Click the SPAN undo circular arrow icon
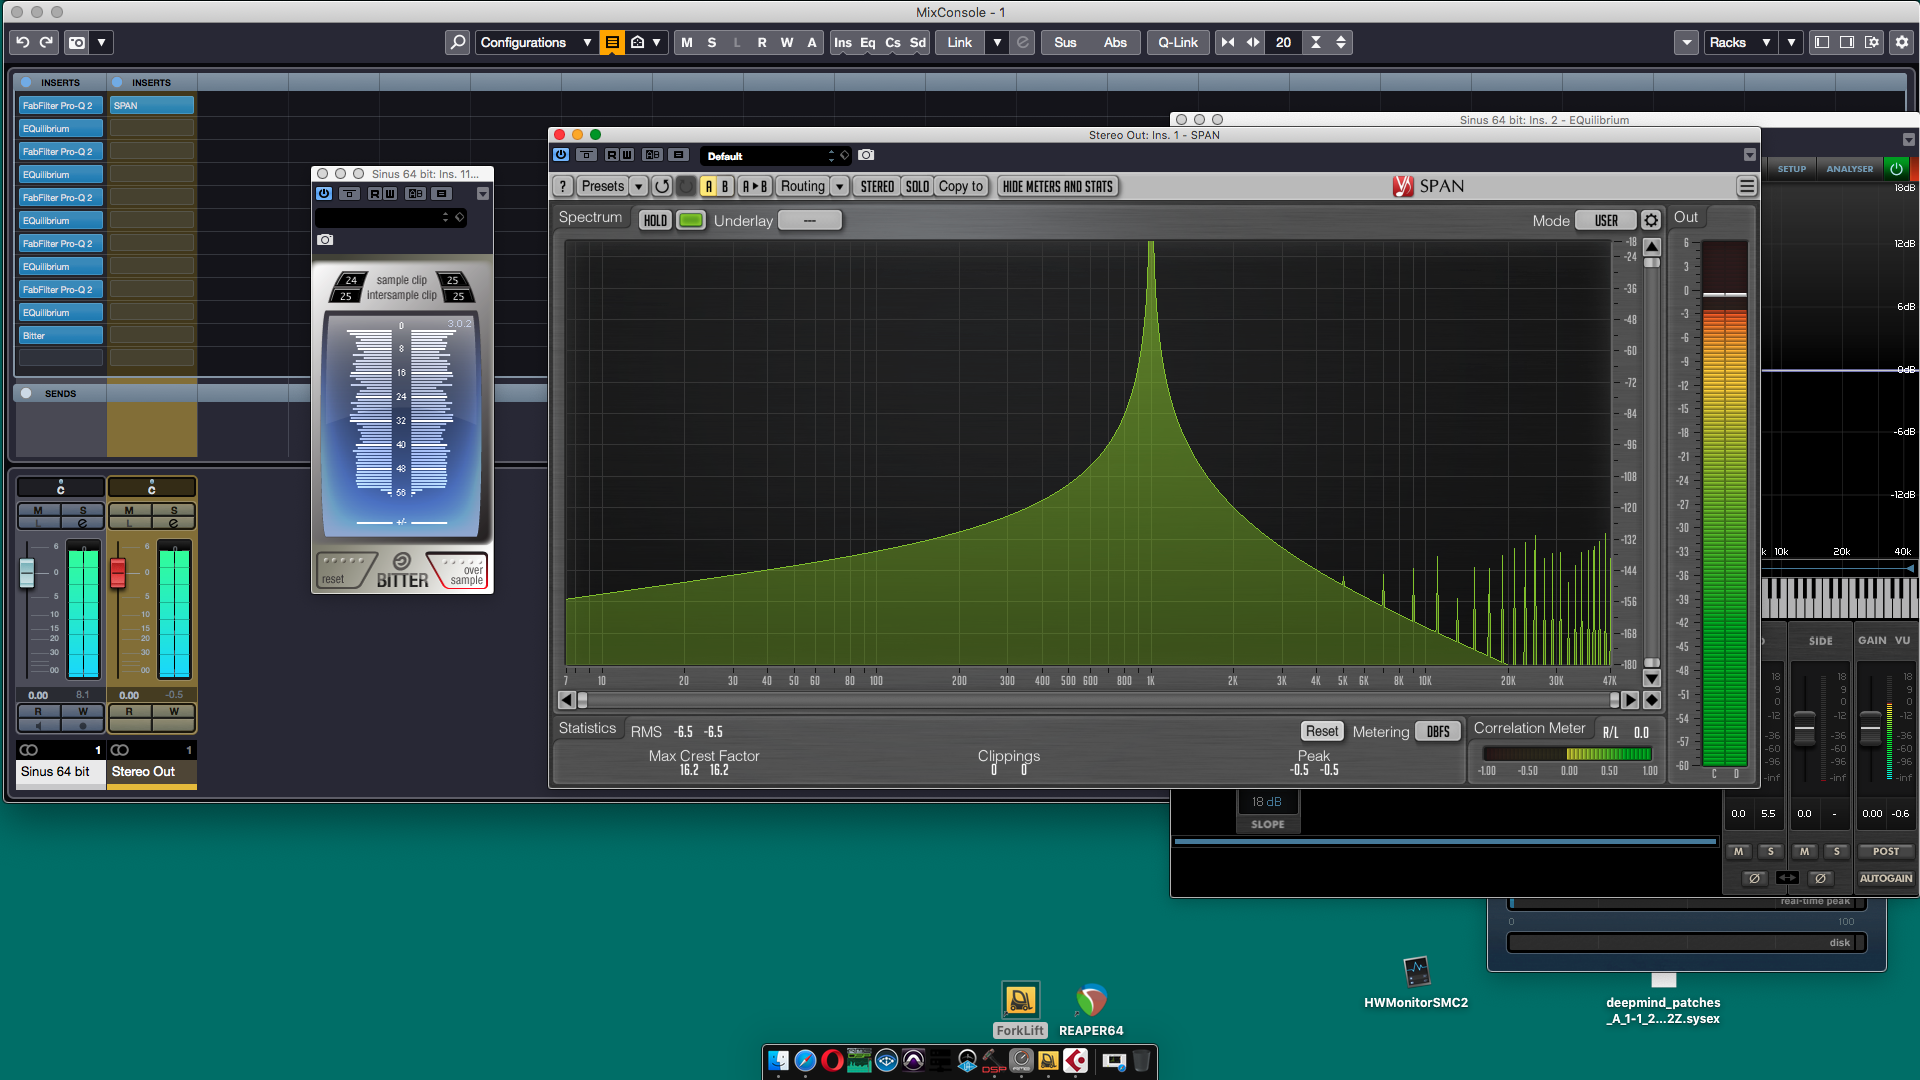Screen dimensions: 1920x1080 [x=662, y=187]
